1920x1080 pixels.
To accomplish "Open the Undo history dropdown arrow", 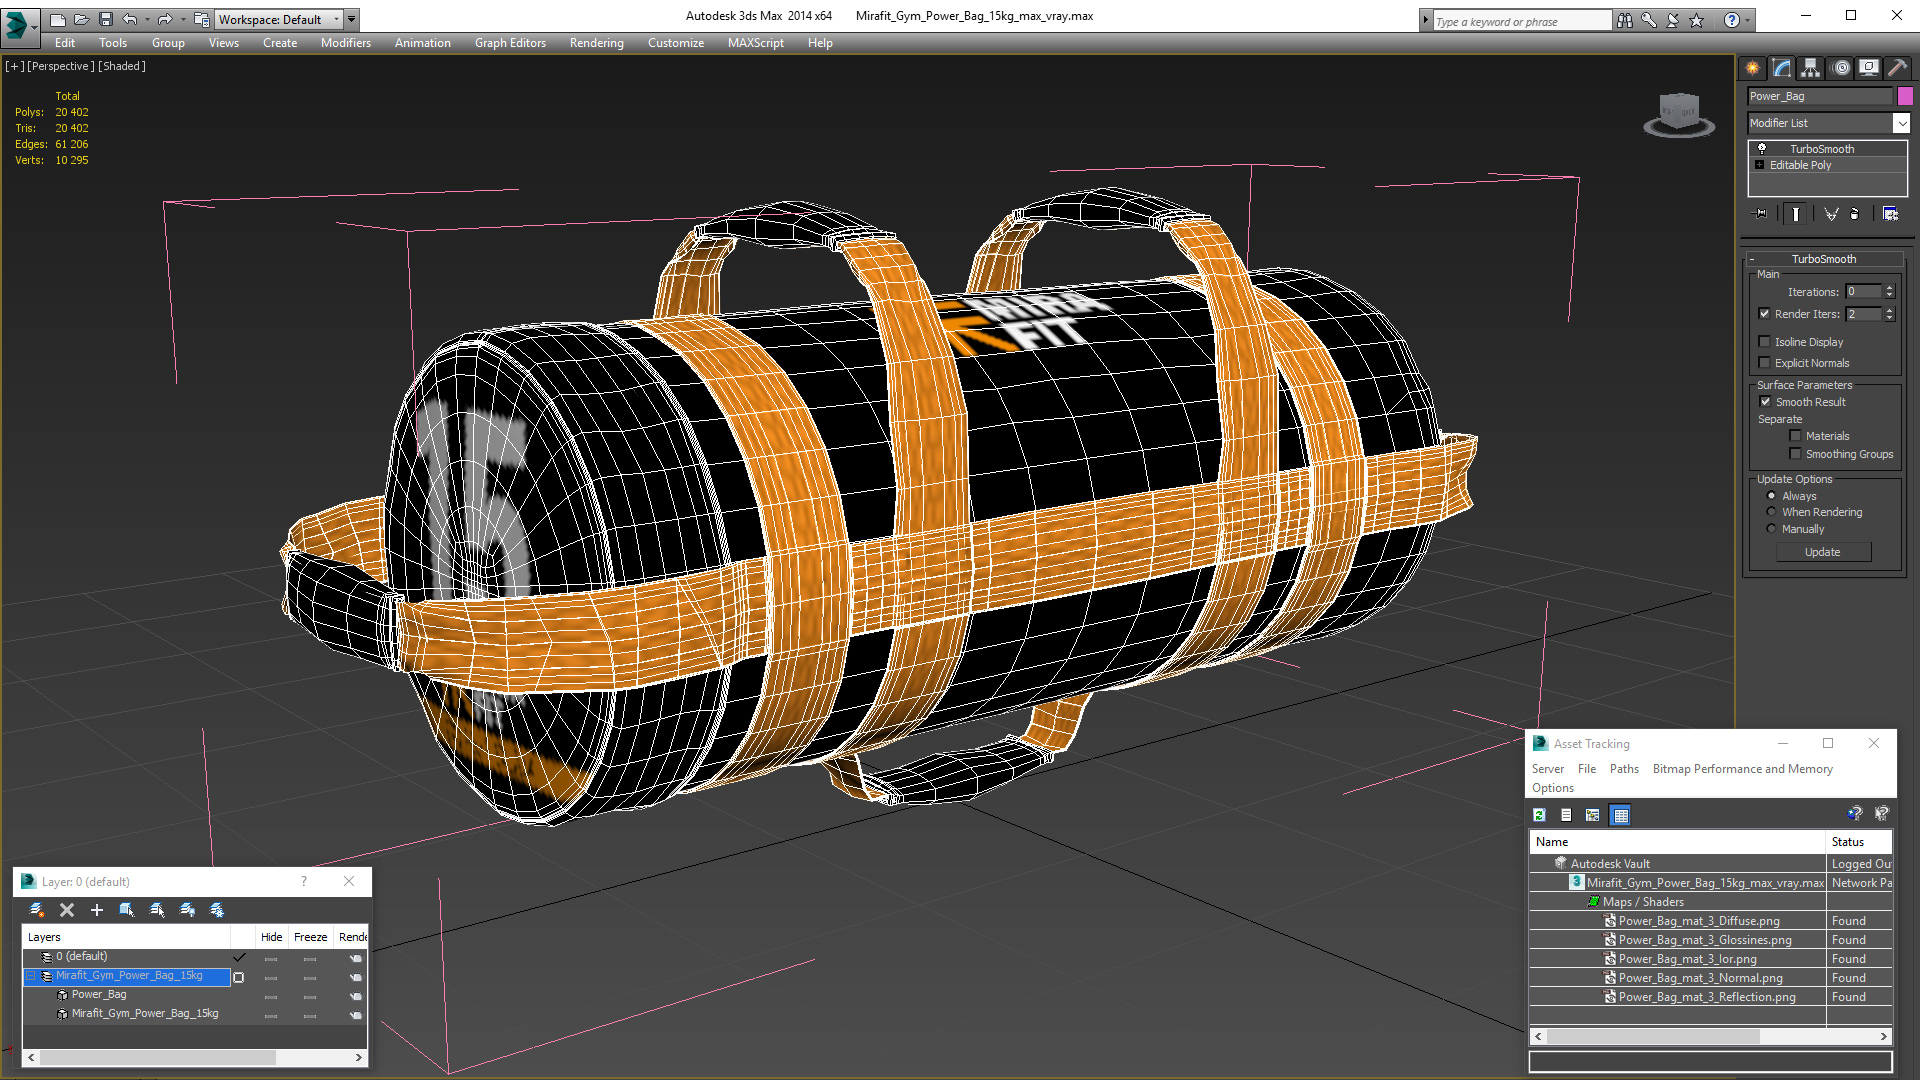I will [147, 19].
